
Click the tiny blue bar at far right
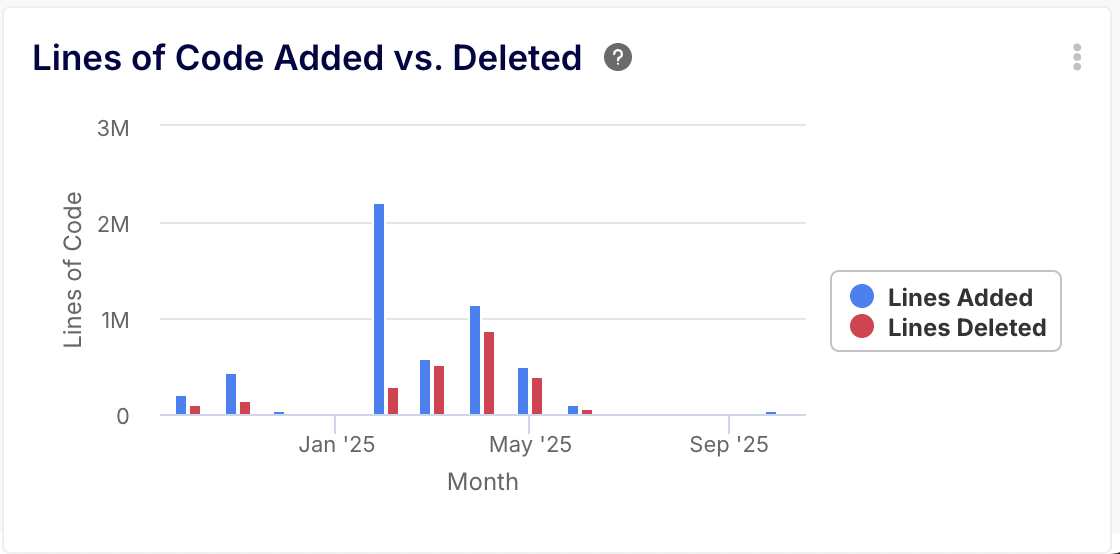771,412
